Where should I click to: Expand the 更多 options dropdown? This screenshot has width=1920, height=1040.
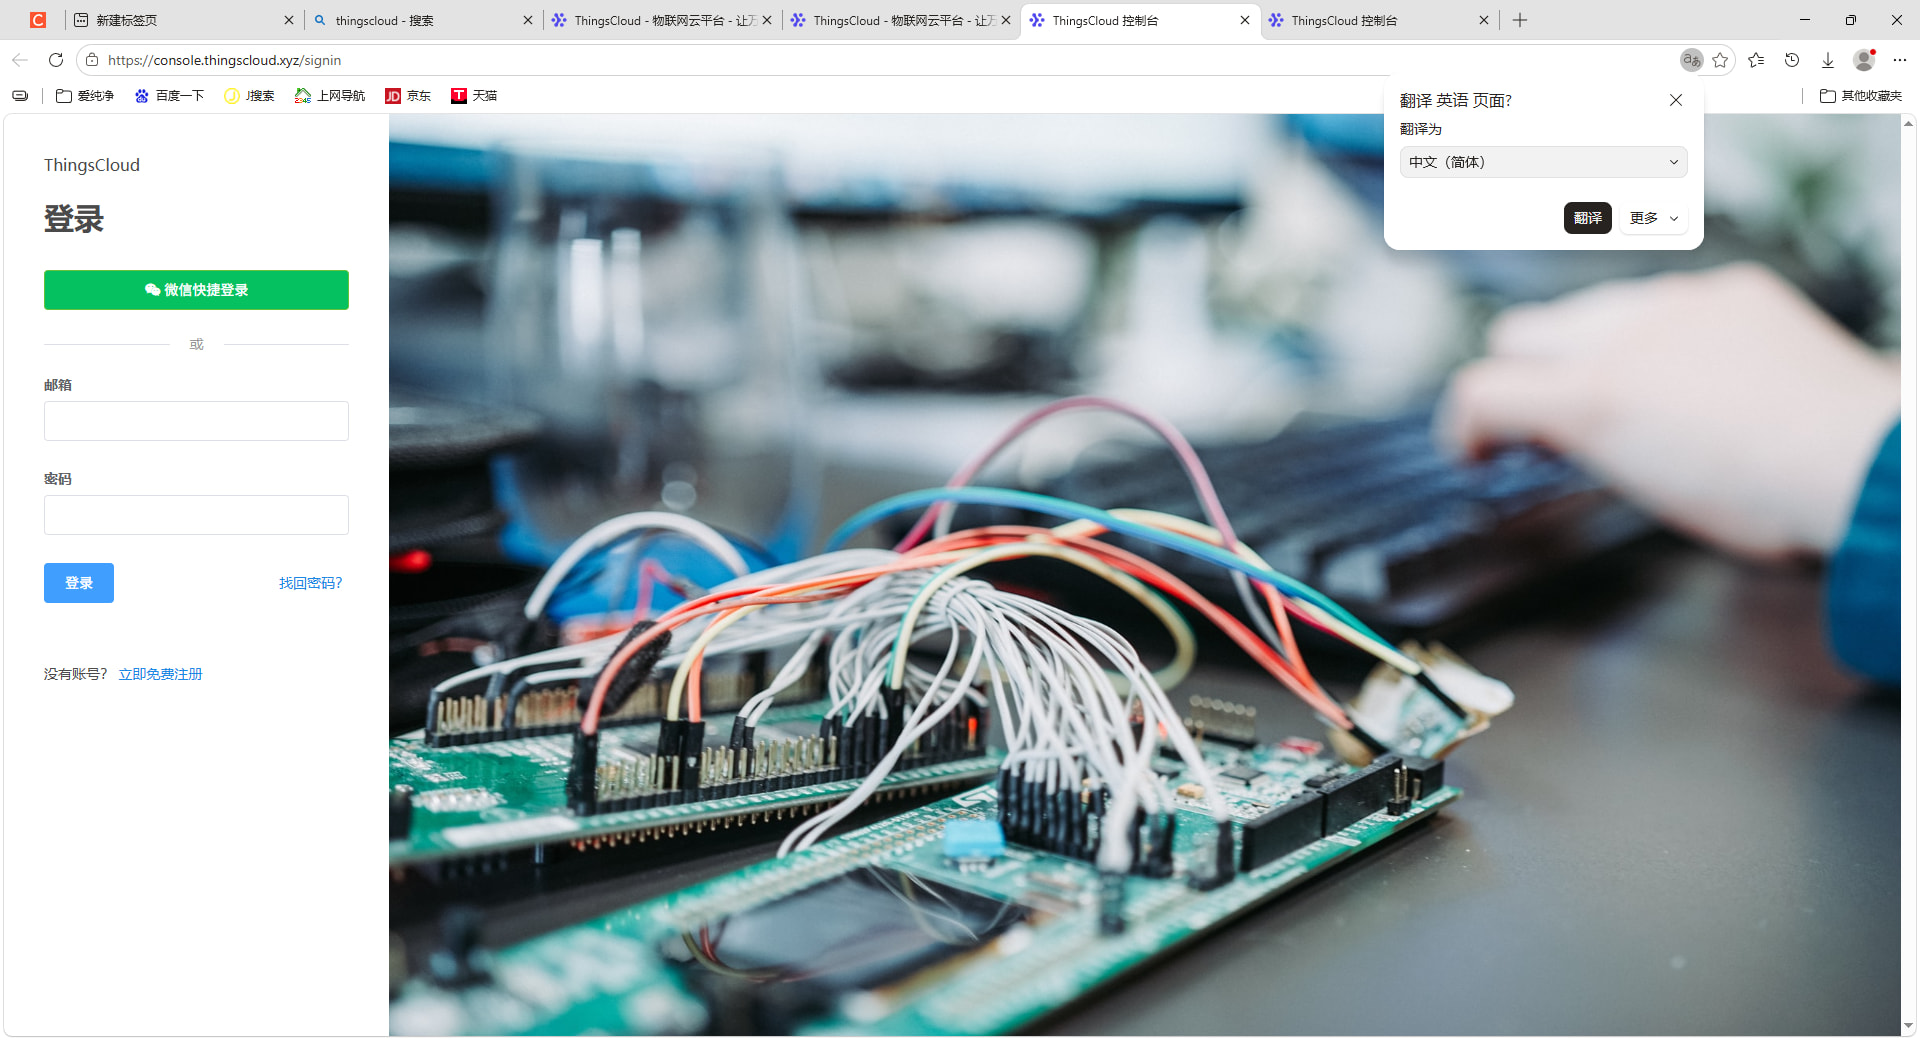pyautogui.click(x=1654, y=218)
